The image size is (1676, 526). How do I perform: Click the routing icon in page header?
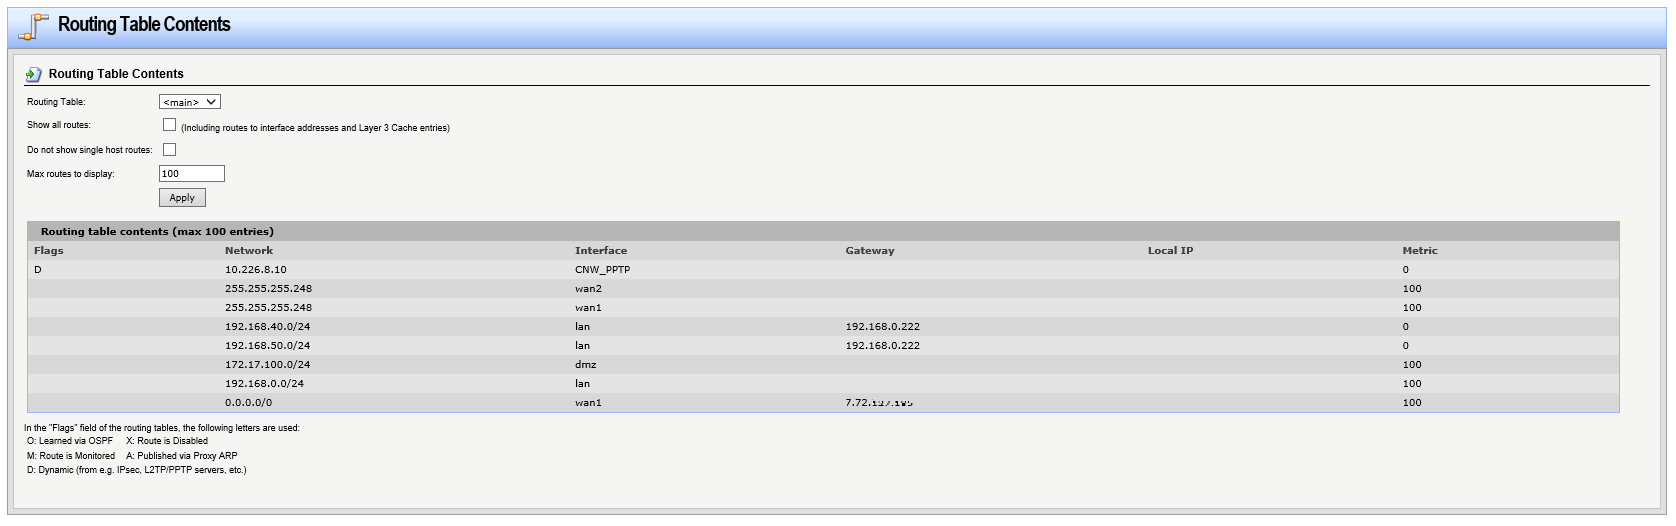(33, 27)
